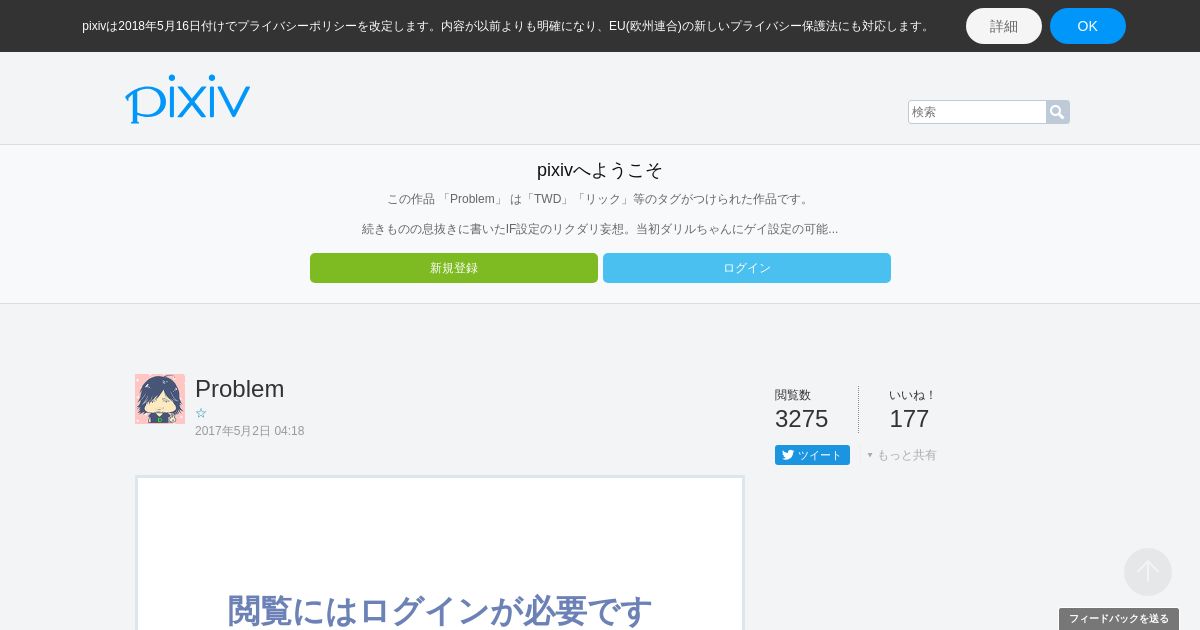The image size is (1200, 630).
Task: Click the pixivへようこそ heading
Action: pos(600,170)
